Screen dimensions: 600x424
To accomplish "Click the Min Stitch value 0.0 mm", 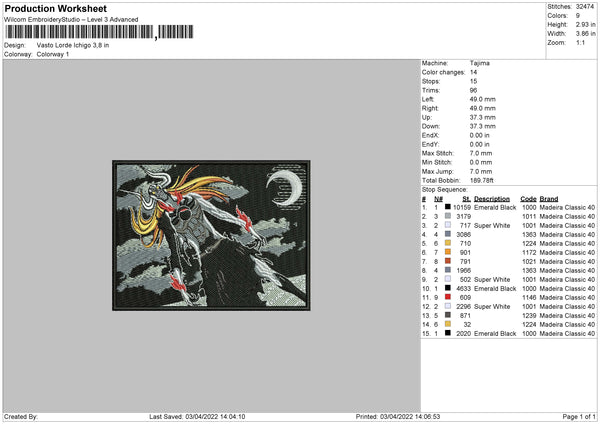I will (x=481, y=162).
